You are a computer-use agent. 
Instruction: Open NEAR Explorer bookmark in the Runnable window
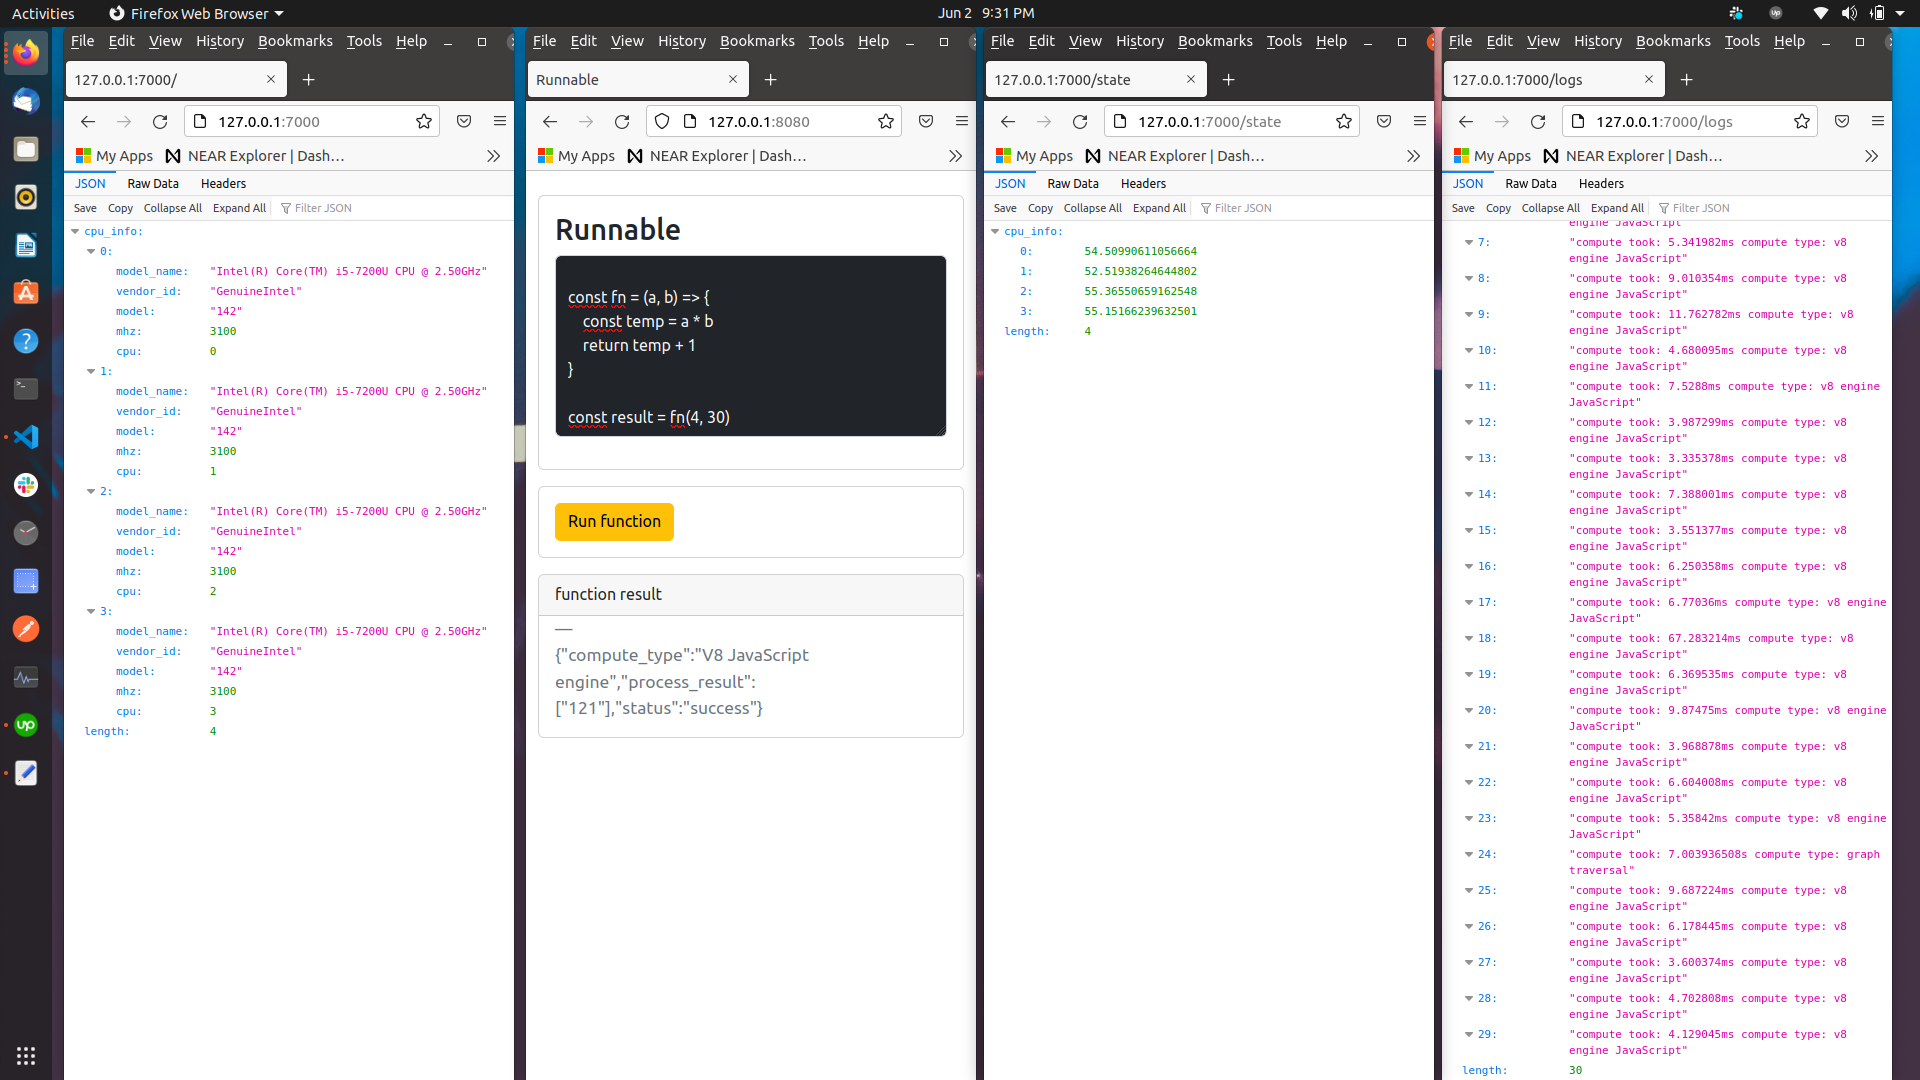click(717, 156)
